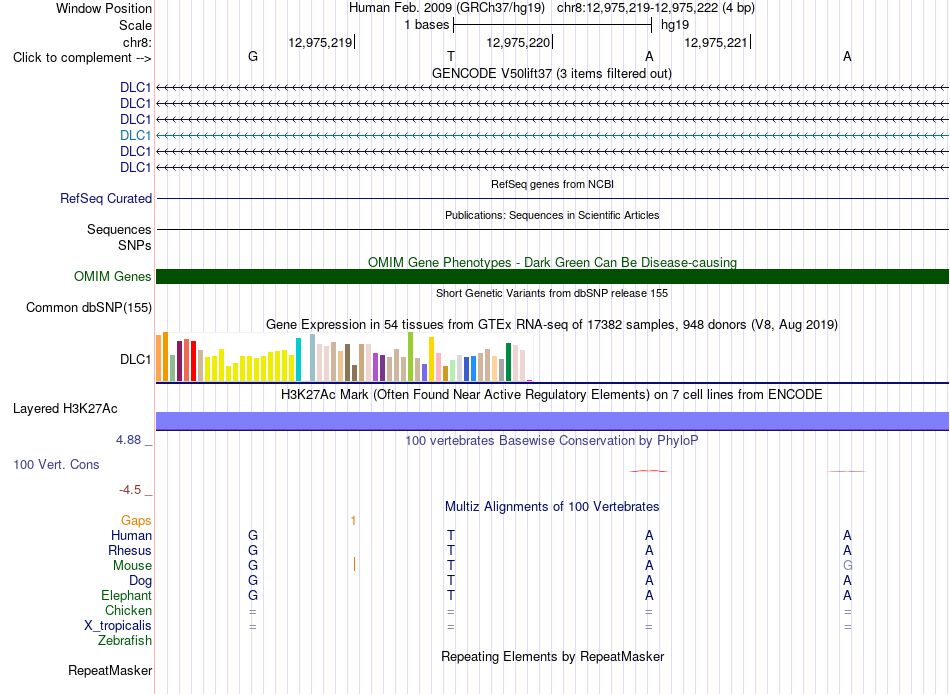Click the -4.5 PhyloP lower scale value
The height and width of the screenshot is (694, 950).
tap(130, 490)
